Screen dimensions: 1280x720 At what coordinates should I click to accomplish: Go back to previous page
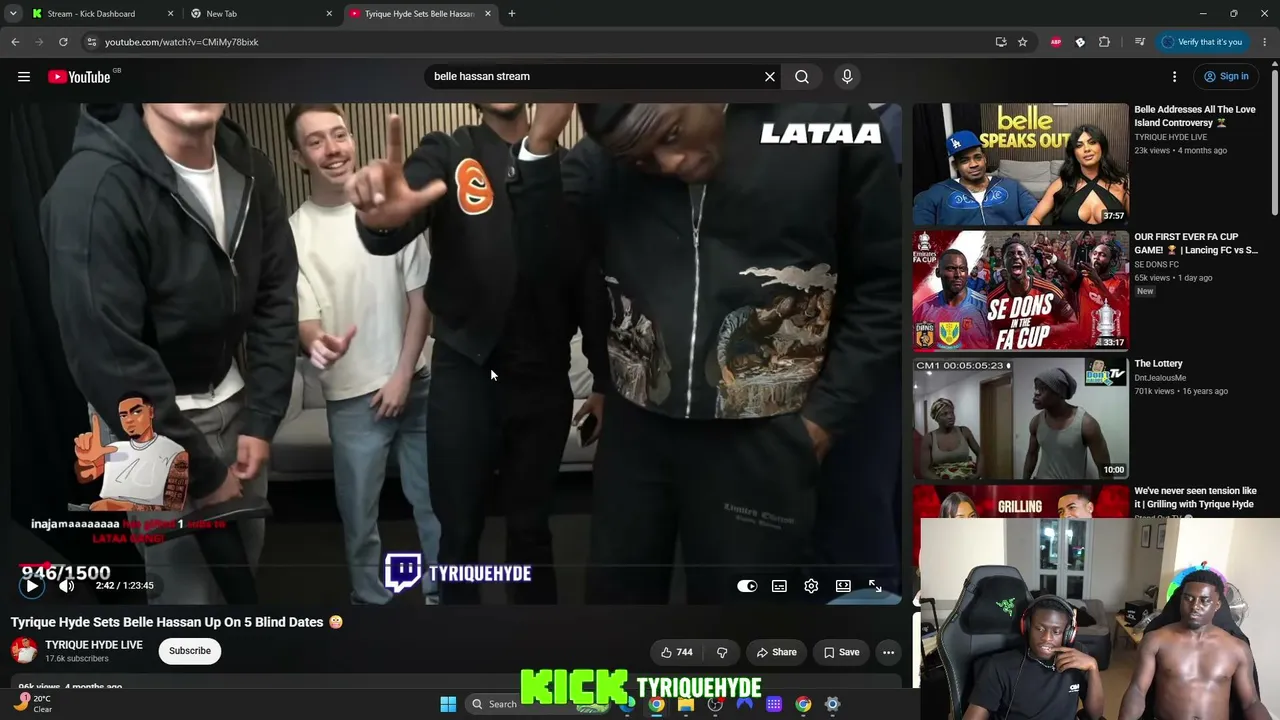(15, 42)
